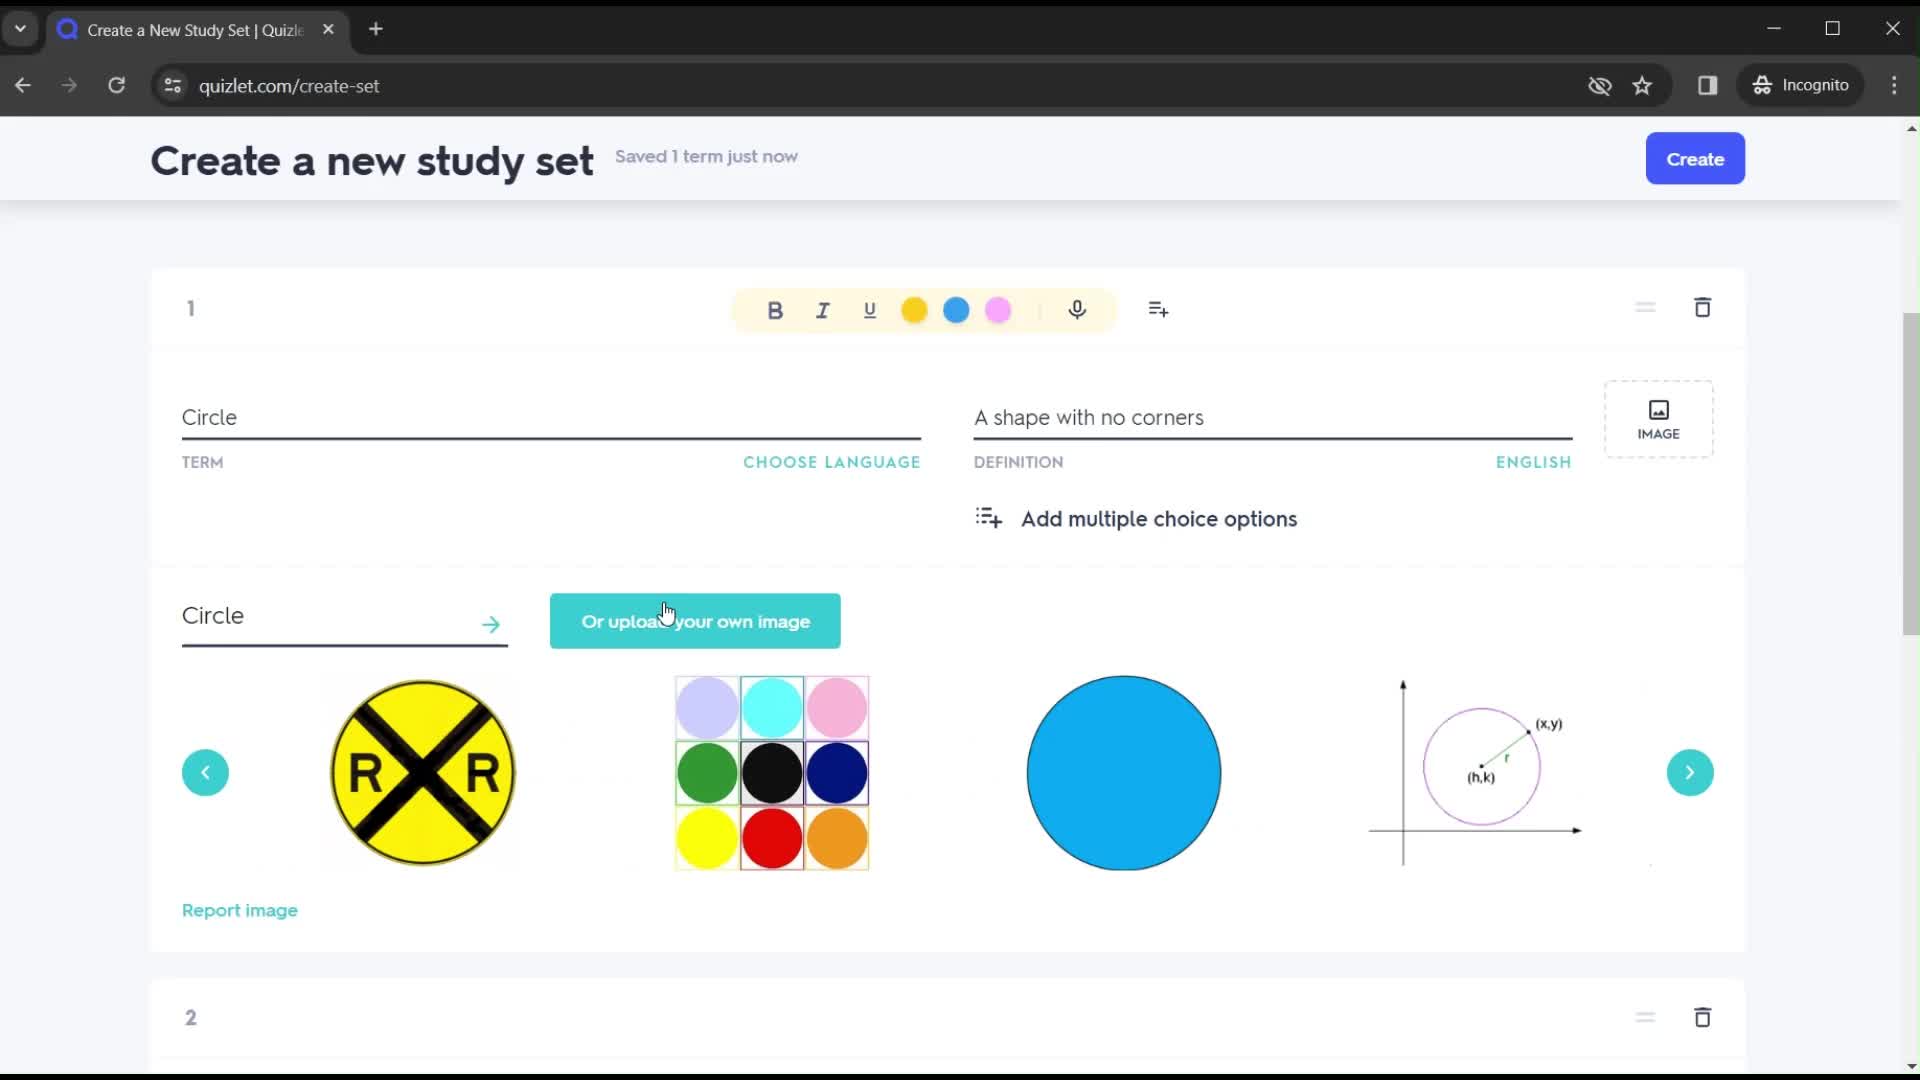1920x1080 pixels.
Task: Click the add row icon
Action: pos(1158,309)
